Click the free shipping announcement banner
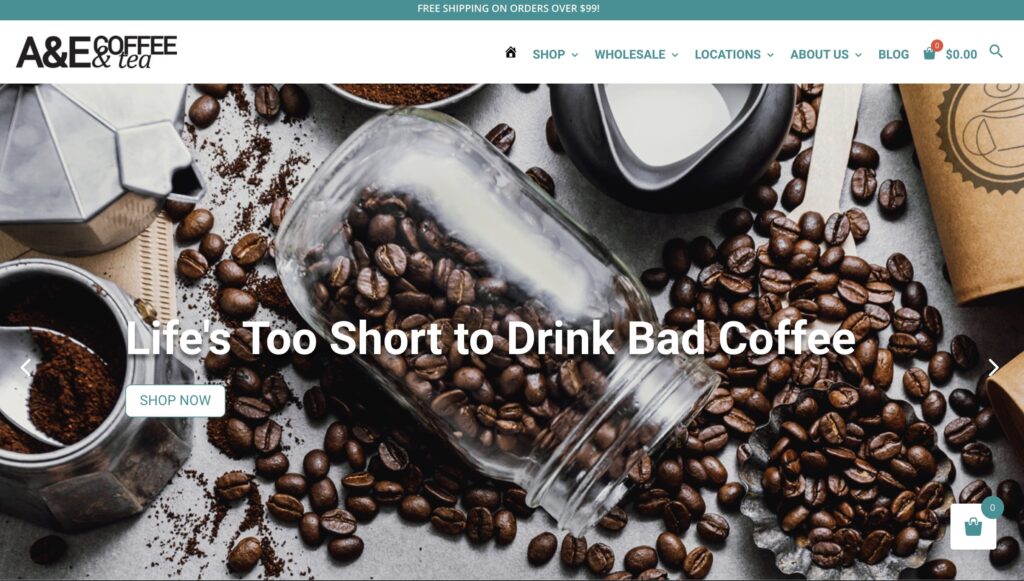 (508, 8)
